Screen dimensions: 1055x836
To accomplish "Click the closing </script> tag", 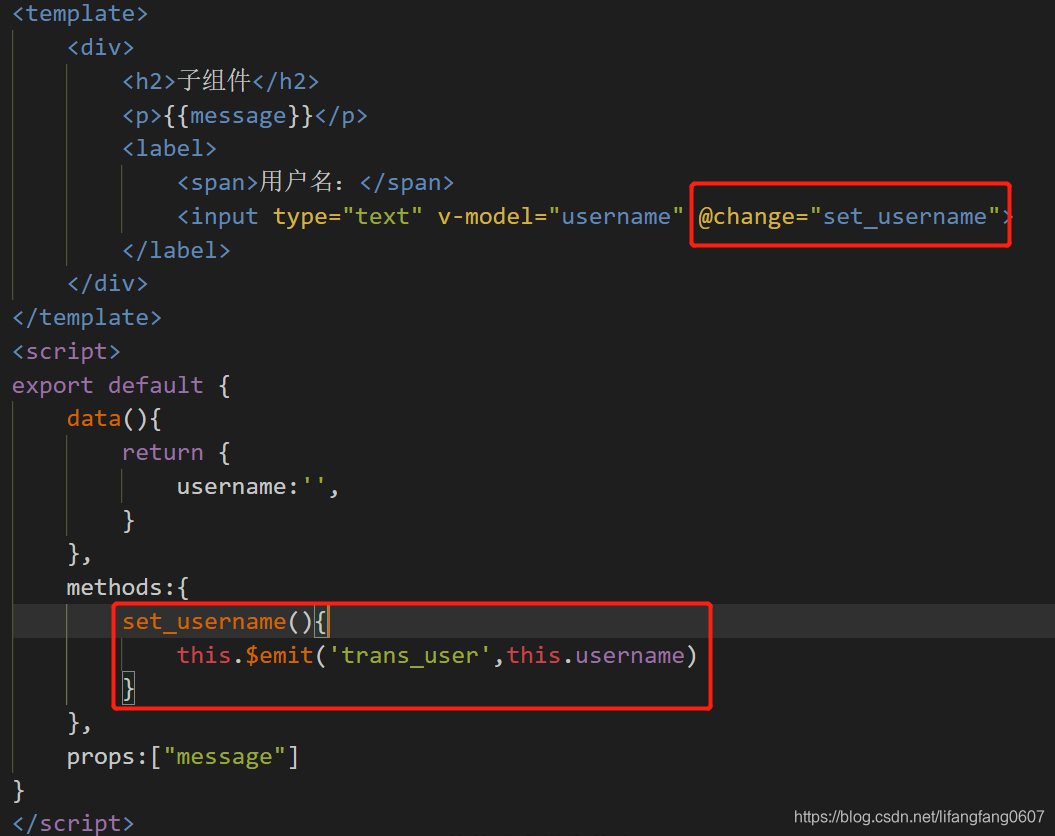I will 73,823.
